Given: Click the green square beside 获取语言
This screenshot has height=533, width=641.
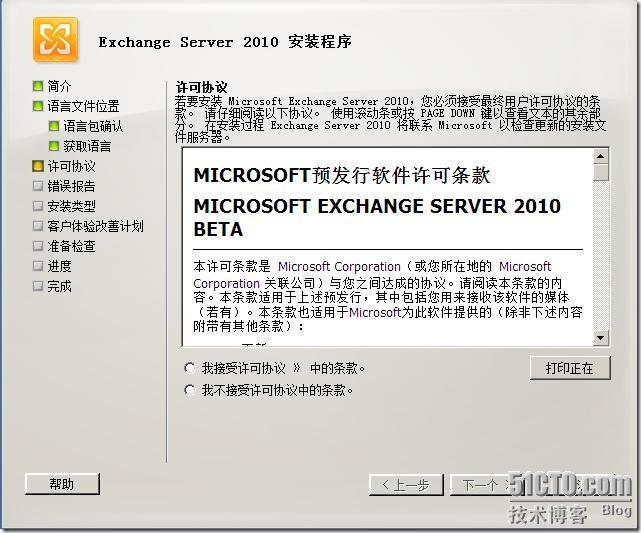Looking at the screenshot, I should pyautogui.click(x=54, y=146).
